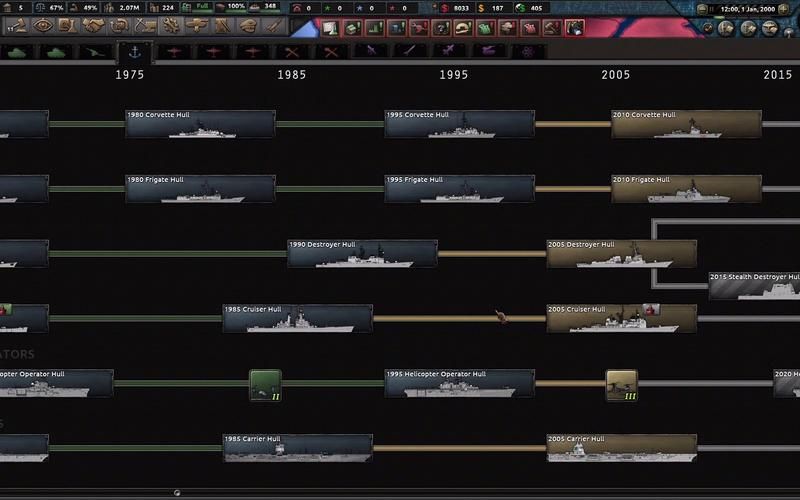The height and width of the screenshot is (500, 800).
Task: Select the 2010 Corvette Hull technology
Action: 686,124
